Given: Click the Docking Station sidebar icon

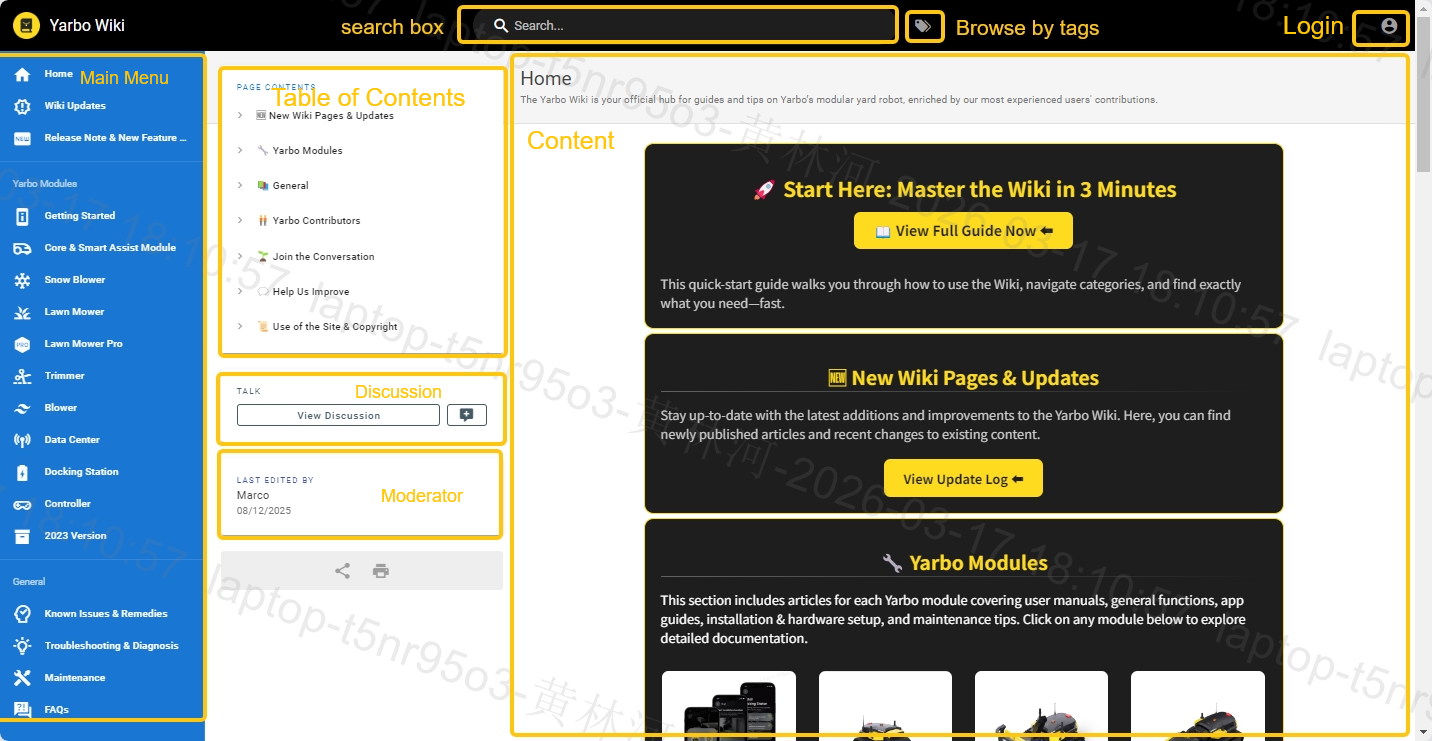Looking at the screenshot, I should (22, 472).
